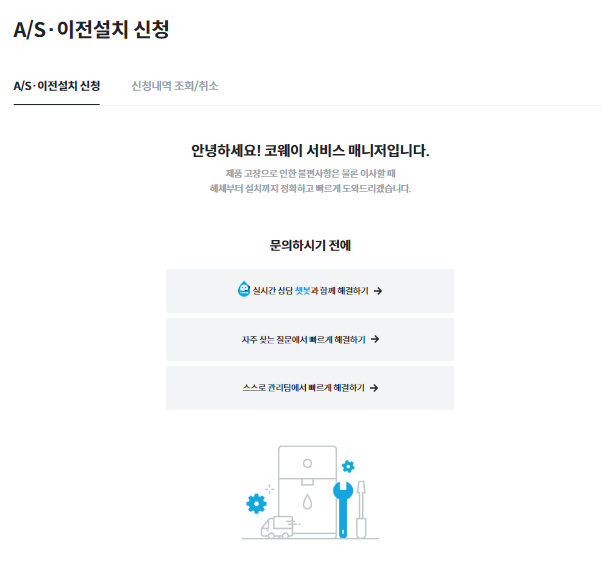
Task: Open 자주 찾는 질문에서 빠르게 해결하기 button
Action: [310, 339]
